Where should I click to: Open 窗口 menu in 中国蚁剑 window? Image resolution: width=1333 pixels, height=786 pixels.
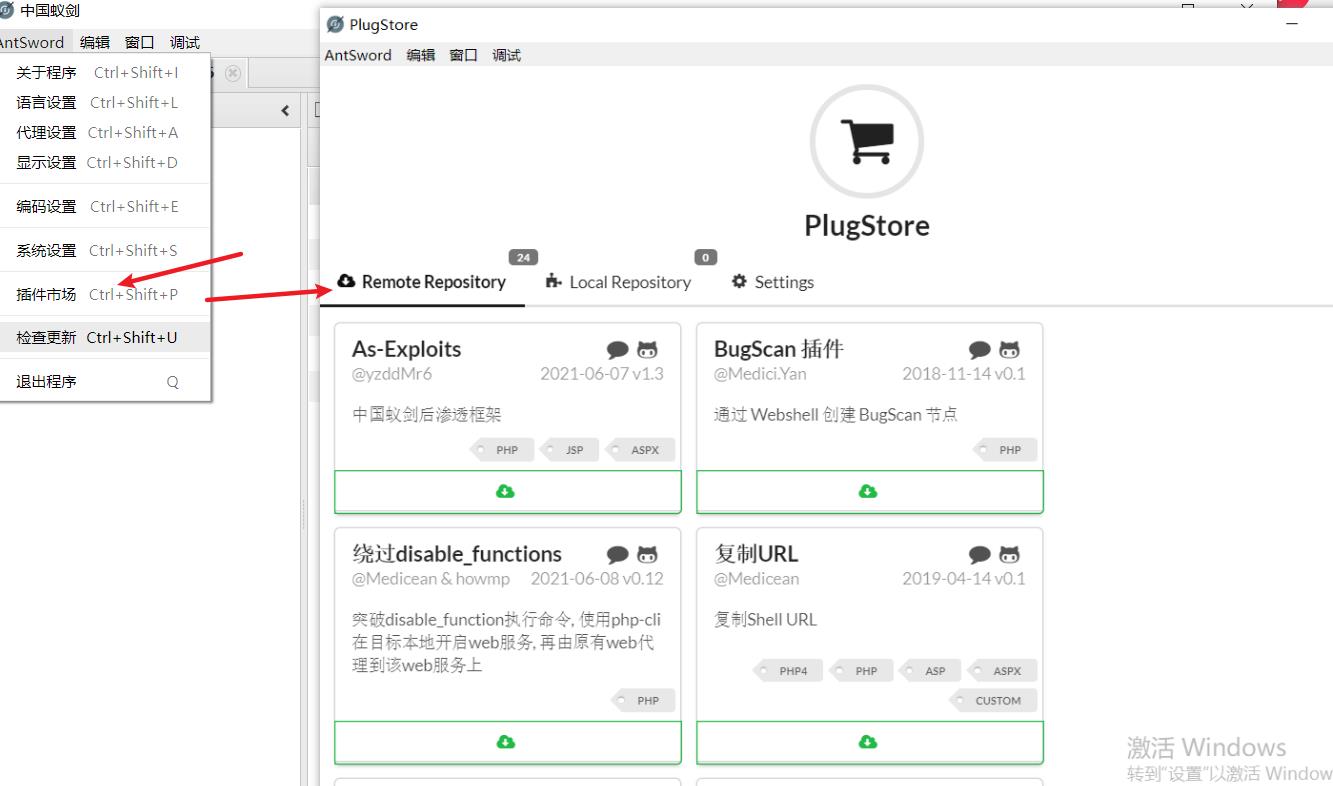pyautogui.click(x=140, y=42)
